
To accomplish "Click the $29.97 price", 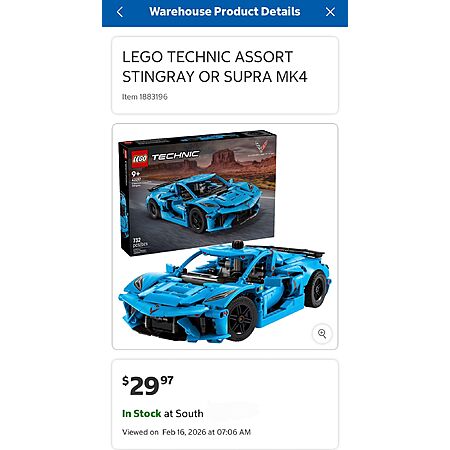I will click(x=148, y=385).
